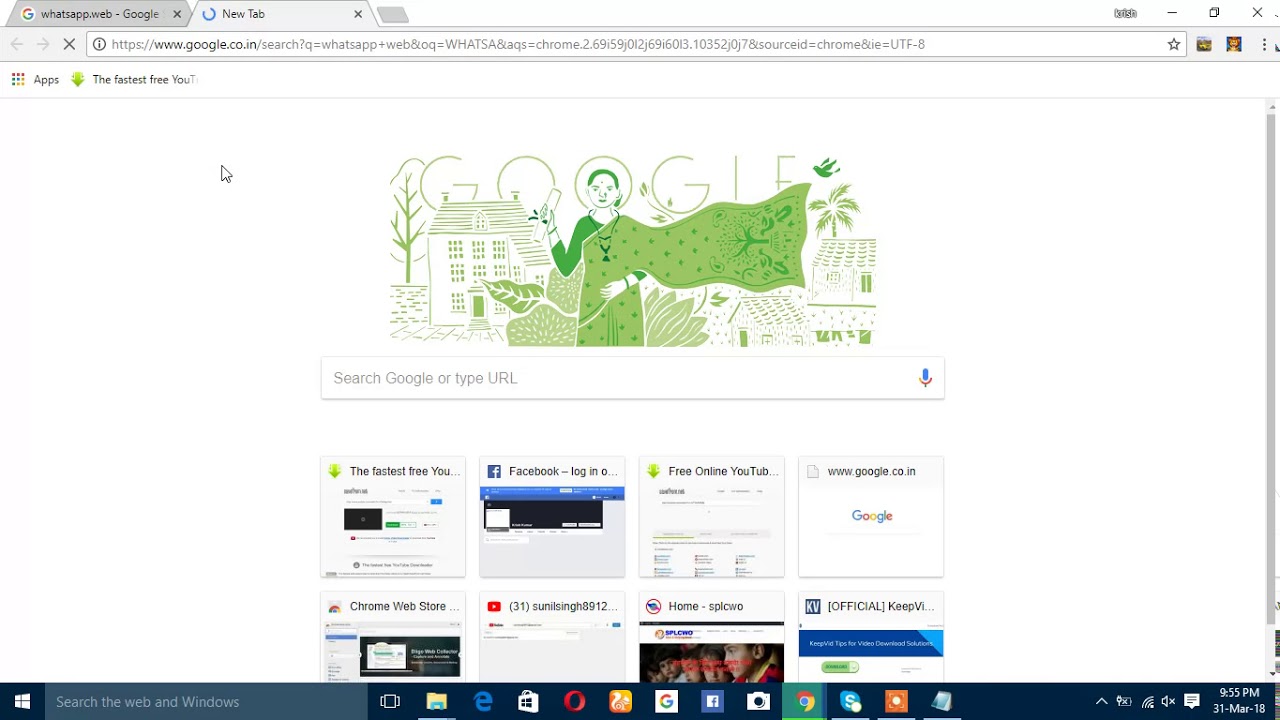Image resolution: width=1280 pixels, height=720 pixels.
Task: Stop loading the page with the X button
Action: pos(69,44)
